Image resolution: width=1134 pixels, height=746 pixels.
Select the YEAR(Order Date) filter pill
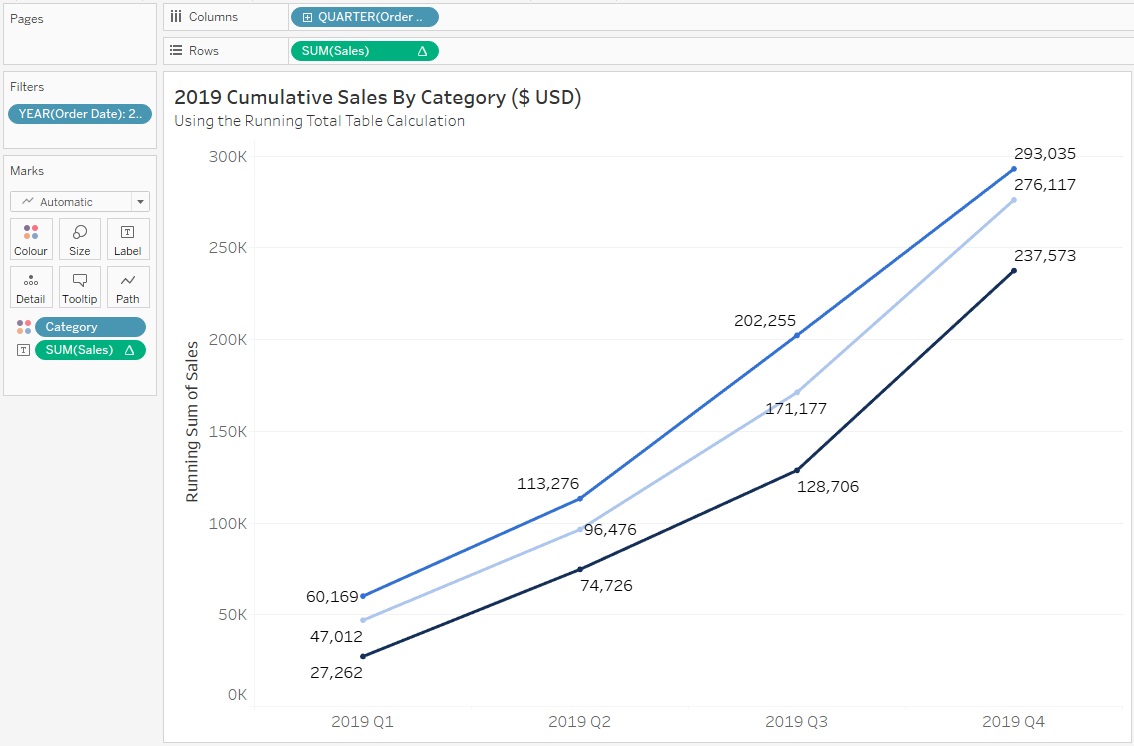80,114
